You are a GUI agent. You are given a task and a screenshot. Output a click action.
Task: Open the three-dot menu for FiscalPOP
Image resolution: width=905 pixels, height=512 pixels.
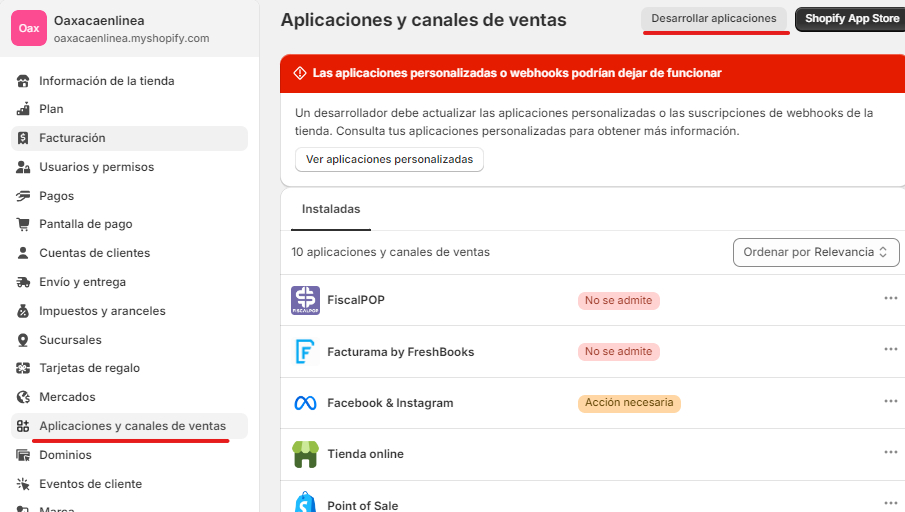(891, 298)
